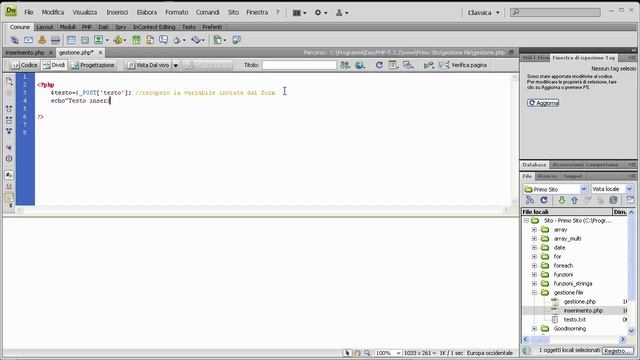Open the File menu

click(29, 12)
